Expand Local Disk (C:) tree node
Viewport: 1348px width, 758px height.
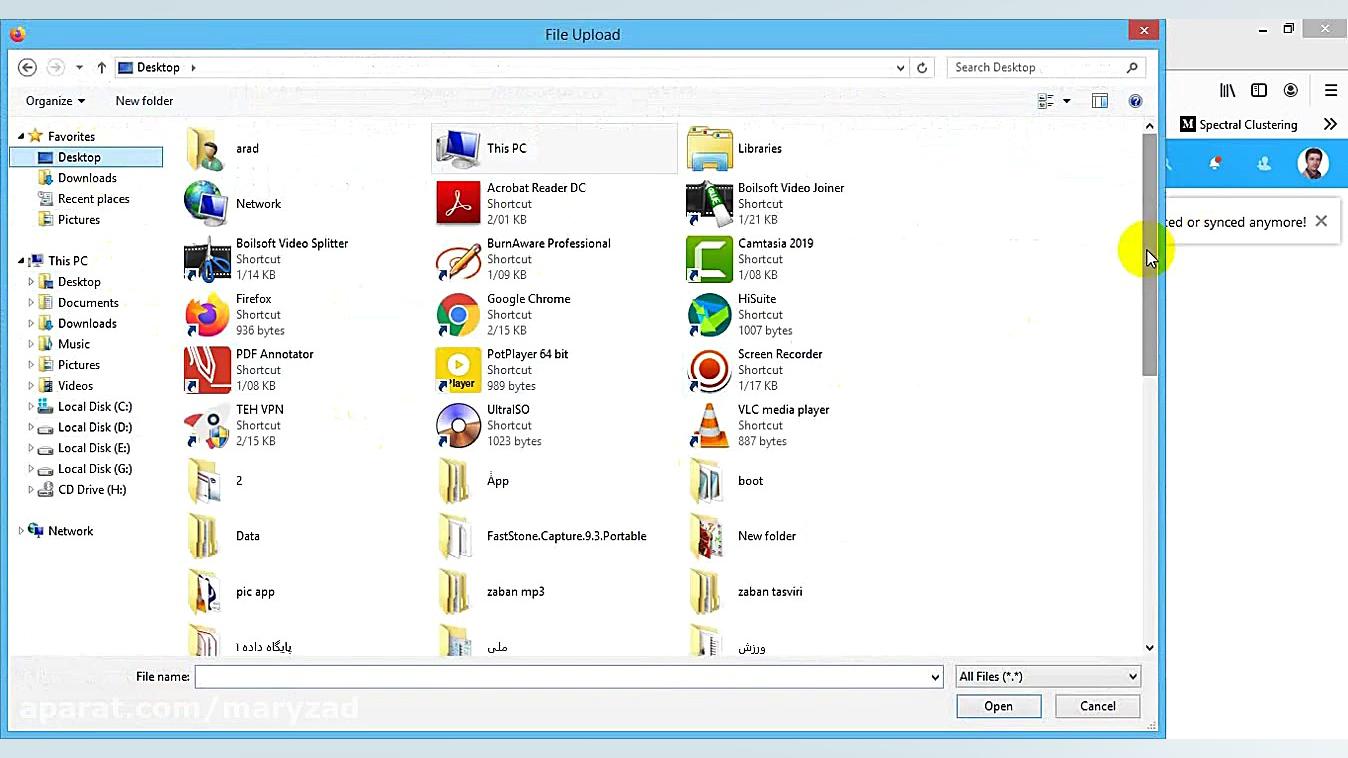coord(31,407)
